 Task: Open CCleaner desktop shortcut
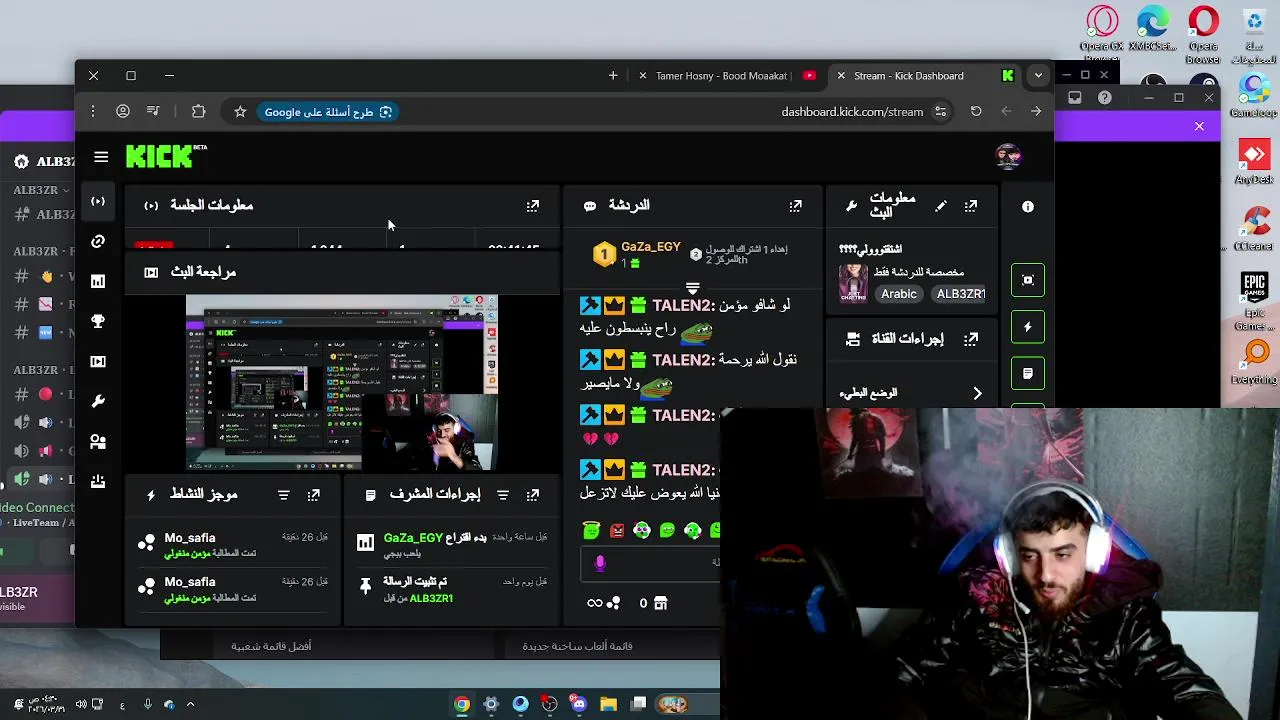click(1254, 229)
